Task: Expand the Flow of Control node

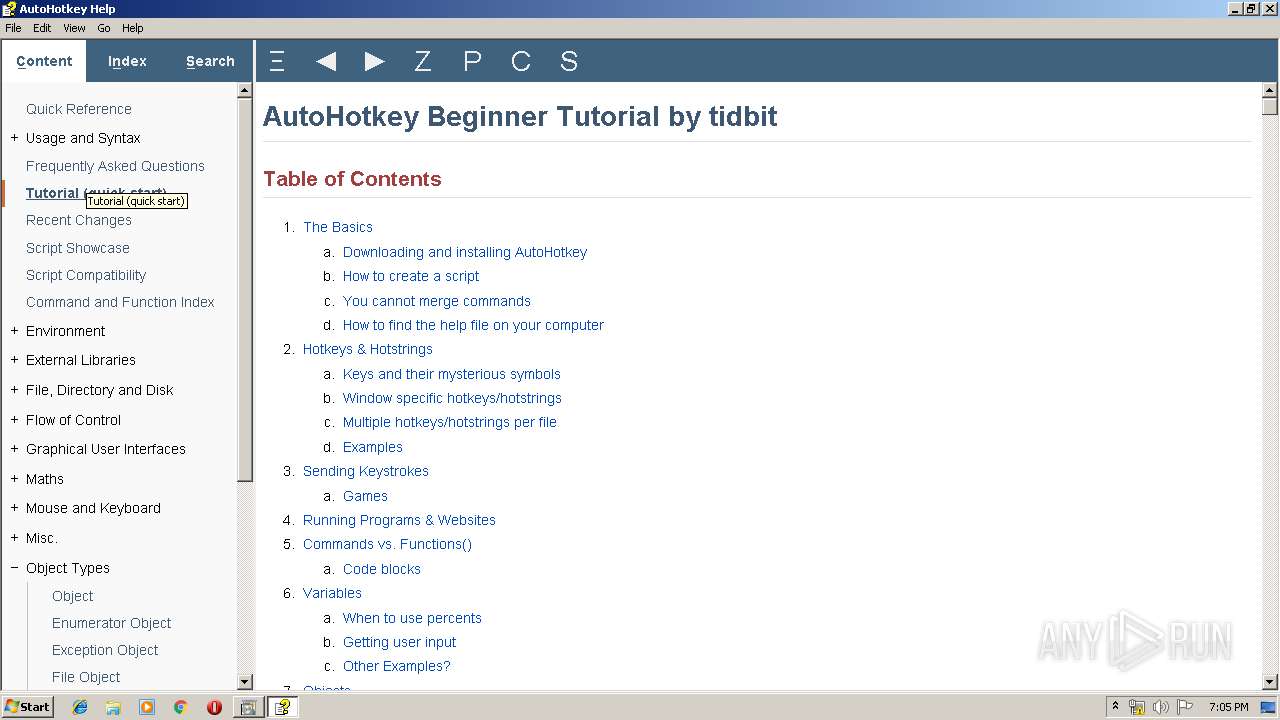Action: pyautogui.click(x=14, y=420)
